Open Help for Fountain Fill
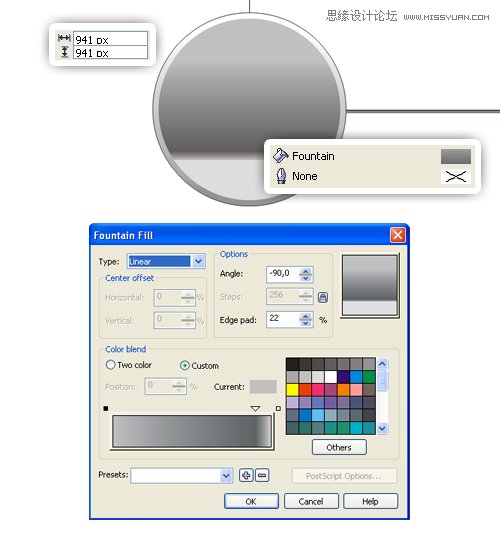The image size is (500, 541). coord(370,501)
